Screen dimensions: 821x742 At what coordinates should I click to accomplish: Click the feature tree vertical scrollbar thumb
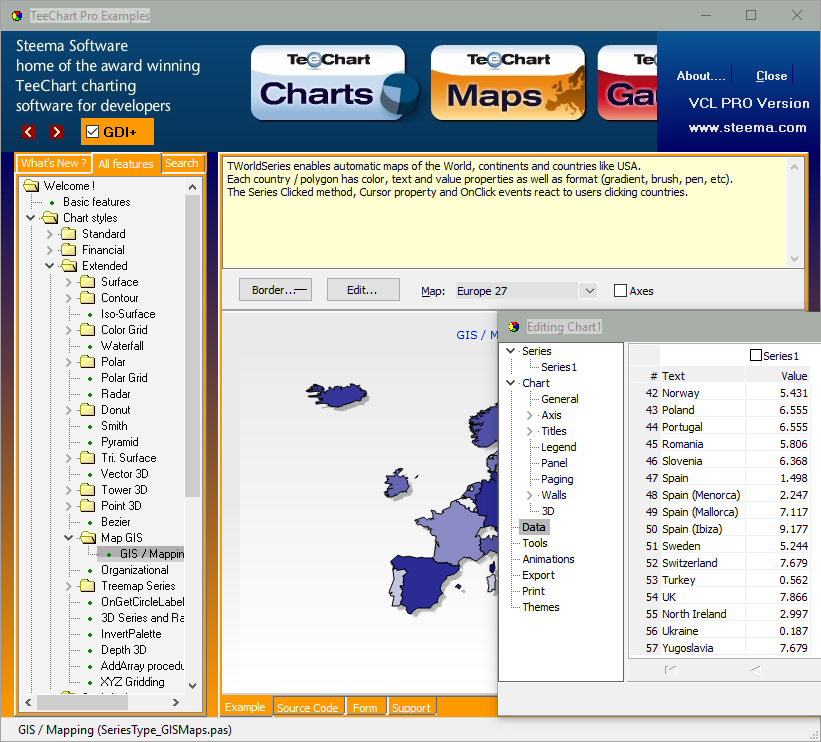[x=193, y=346]
